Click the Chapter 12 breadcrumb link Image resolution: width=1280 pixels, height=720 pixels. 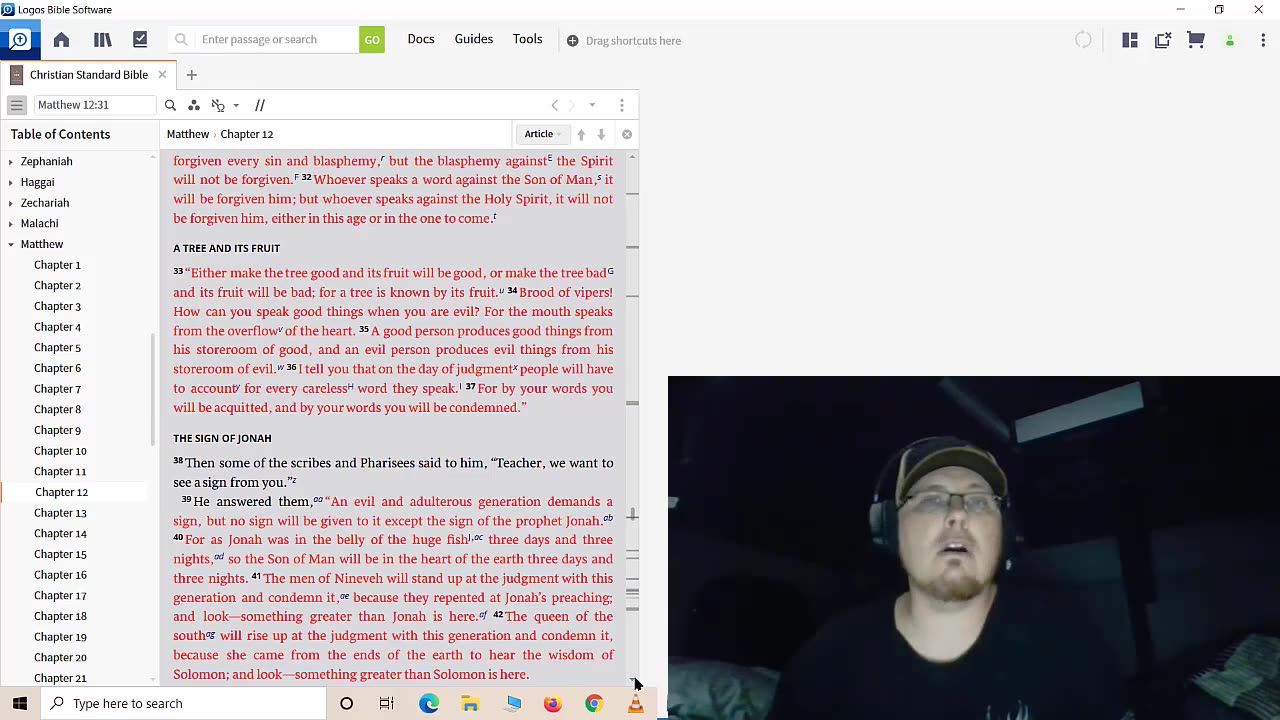click(x=247, y=134)
